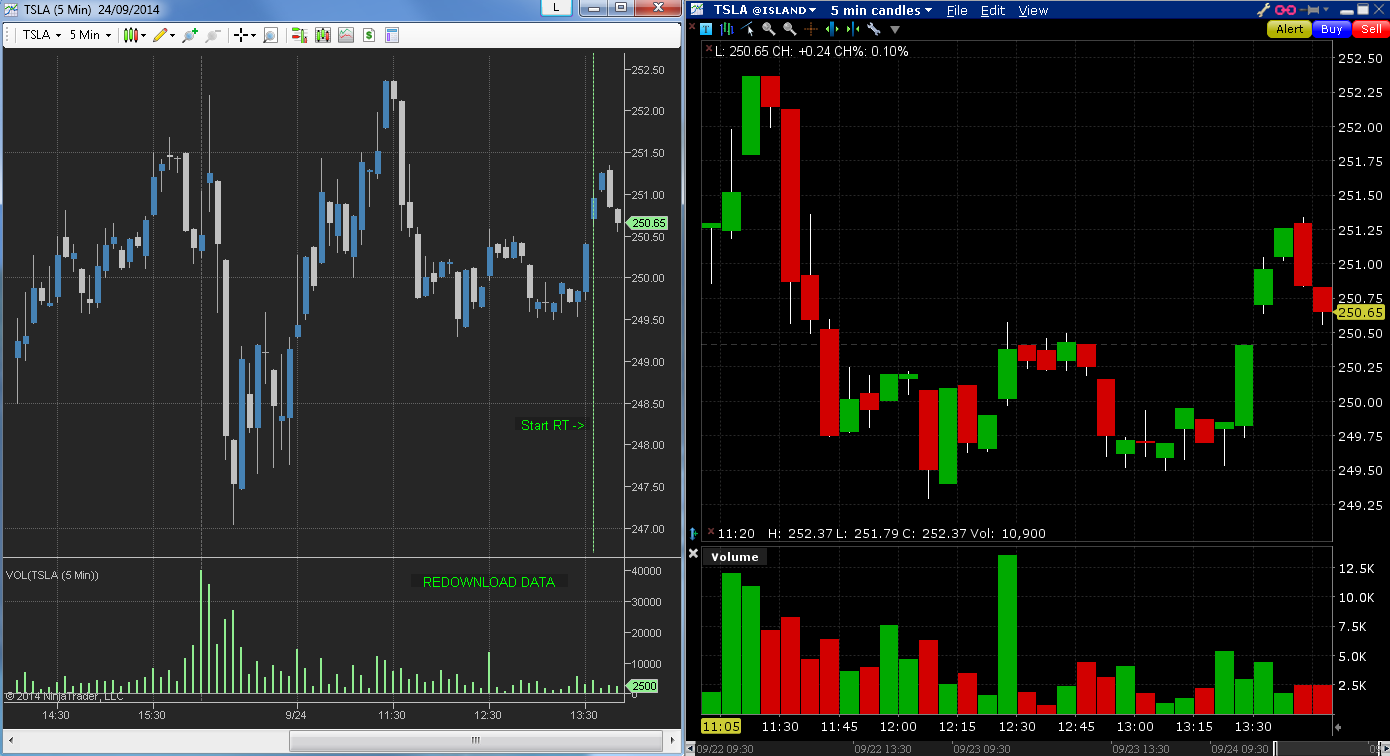Expand the crosshair cursor mode dropdown arrow

pyautogui.click(x=253, y=35)
